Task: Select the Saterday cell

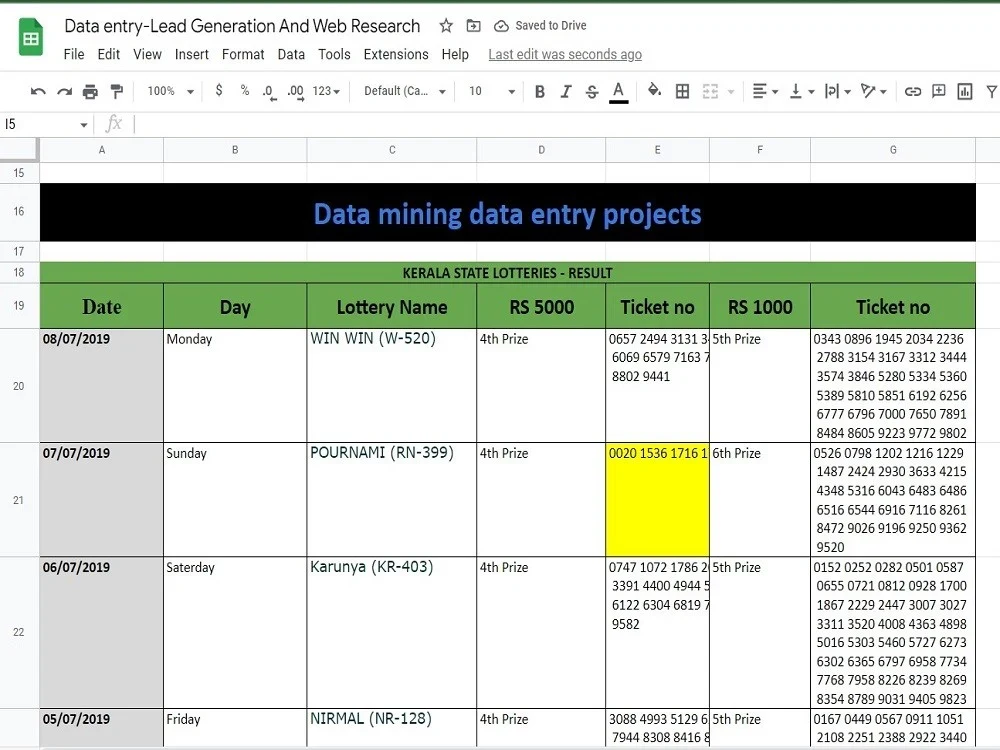Action: coord(235,633)
